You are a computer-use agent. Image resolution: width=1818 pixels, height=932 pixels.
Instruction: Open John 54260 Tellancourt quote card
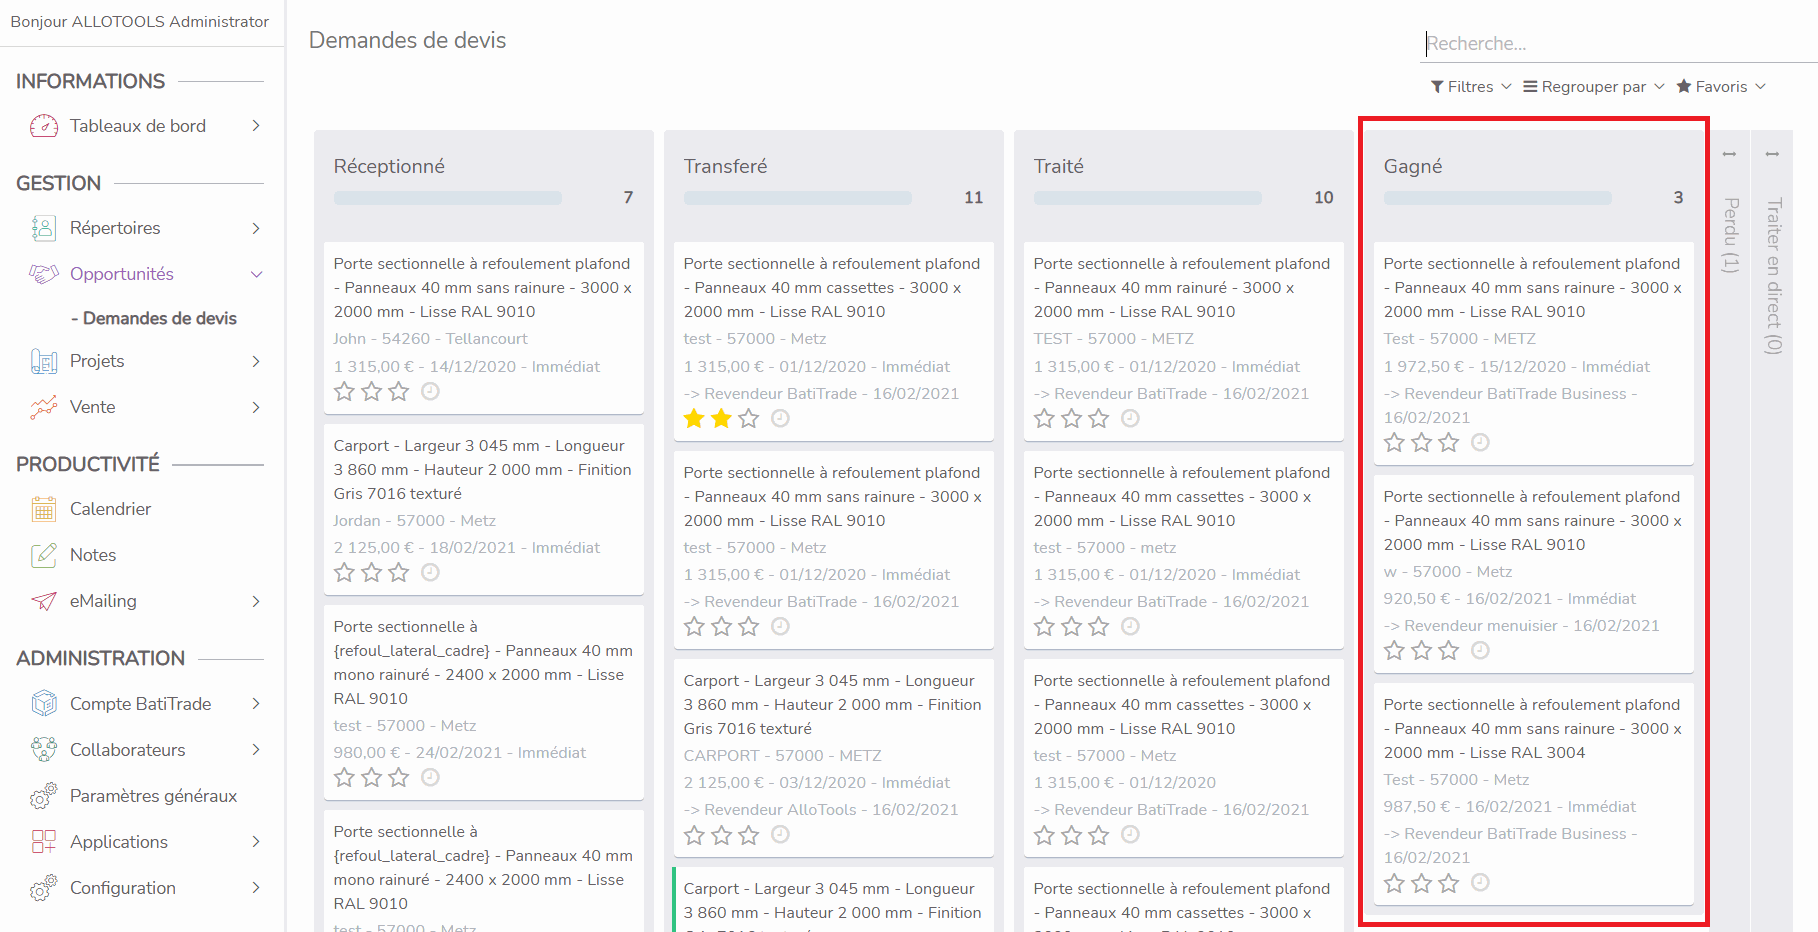pyautogui.click(x=483, y=327)
